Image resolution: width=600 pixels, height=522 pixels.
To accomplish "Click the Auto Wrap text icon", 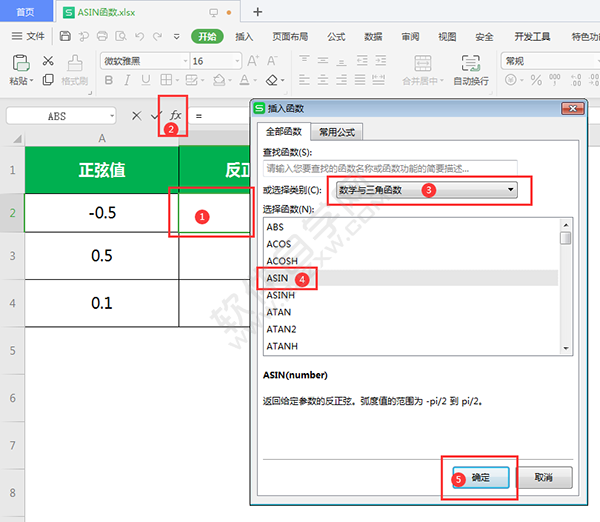I will coord(471,63).
